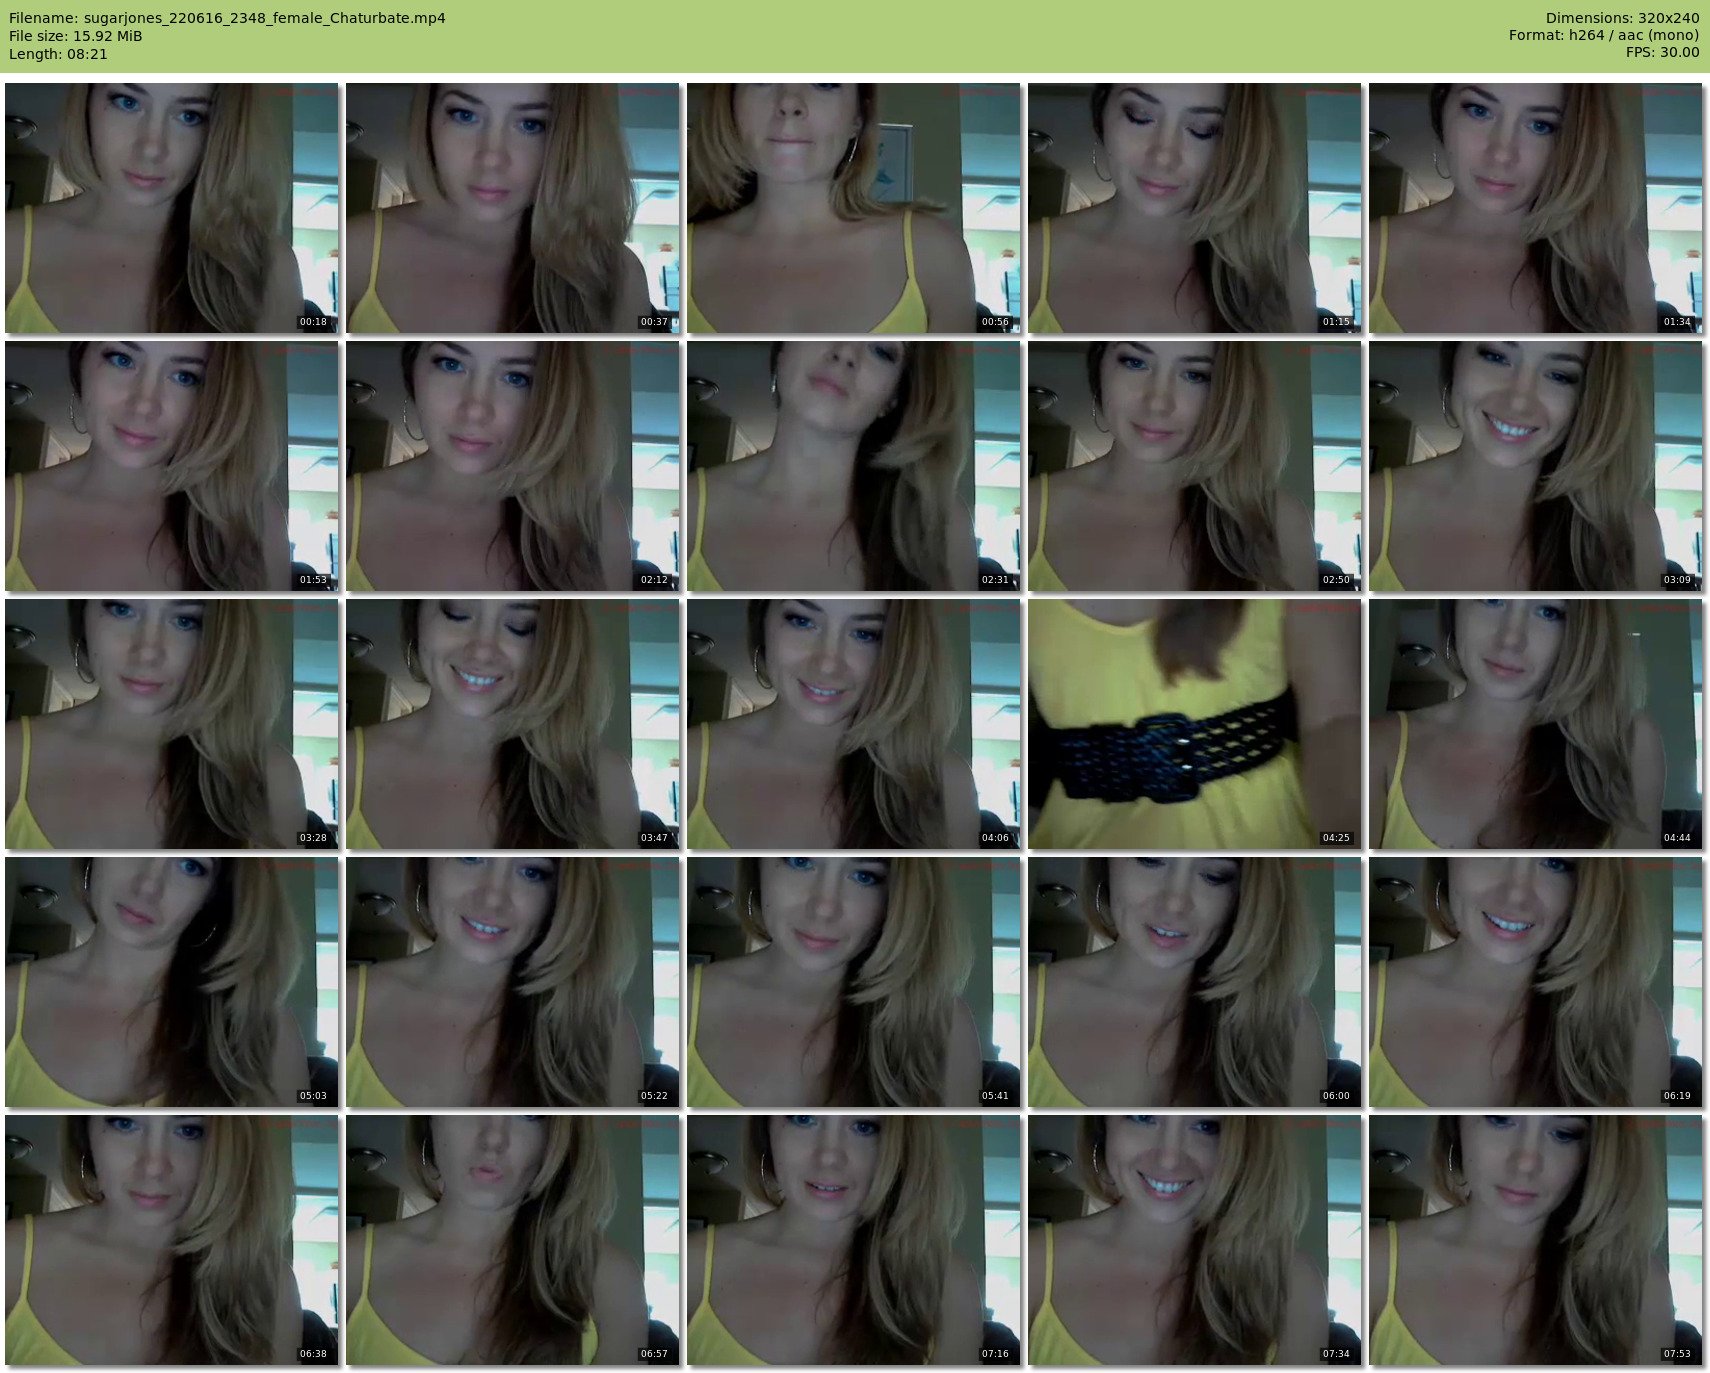
Task: Click the thumbnail marked 04:44
Action: [x=1536, y=724]
